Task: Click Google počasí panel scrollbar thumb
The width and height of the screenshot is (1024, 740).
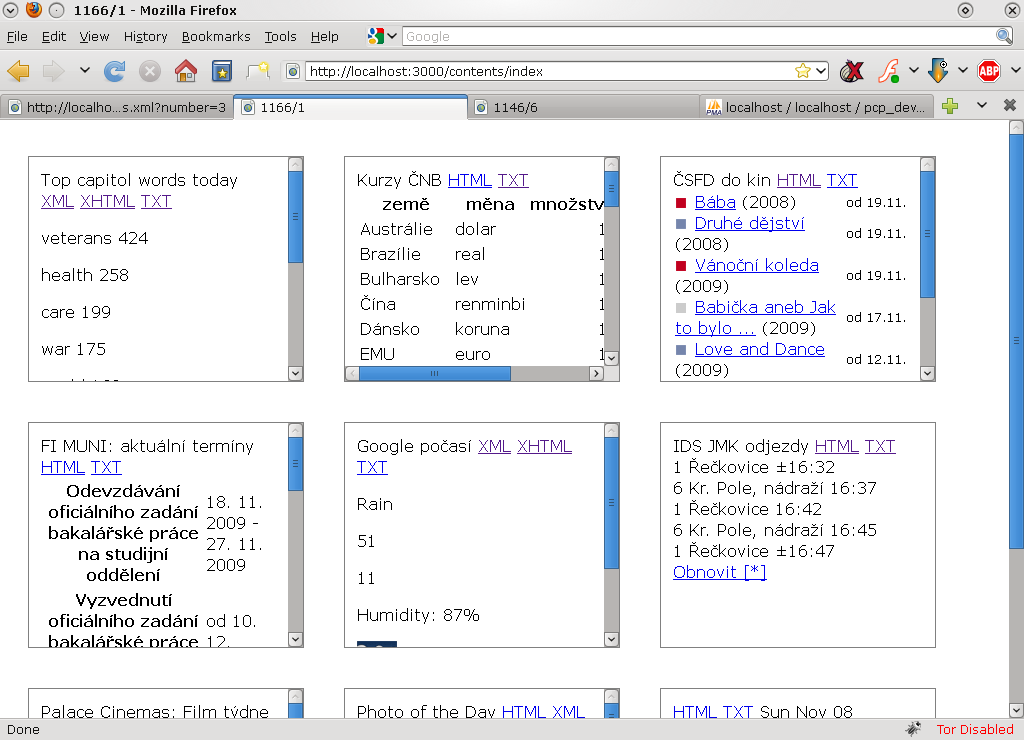Action: (x=611, y=502)
